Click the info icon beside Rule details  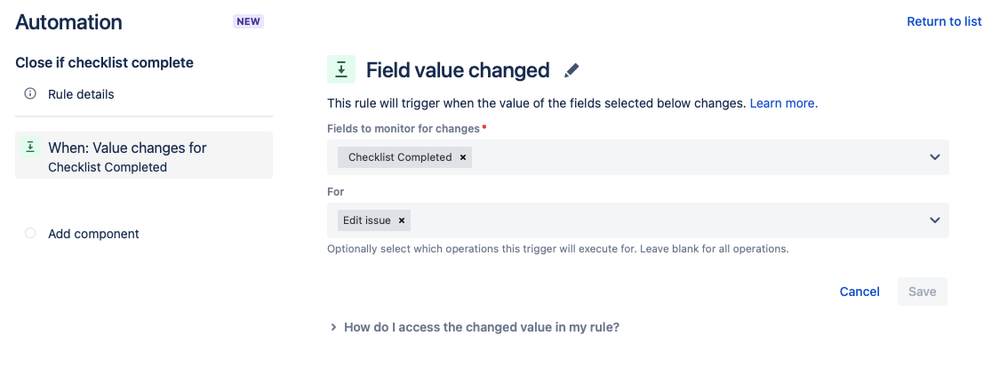pyautogui.click(x=29, y=94)
